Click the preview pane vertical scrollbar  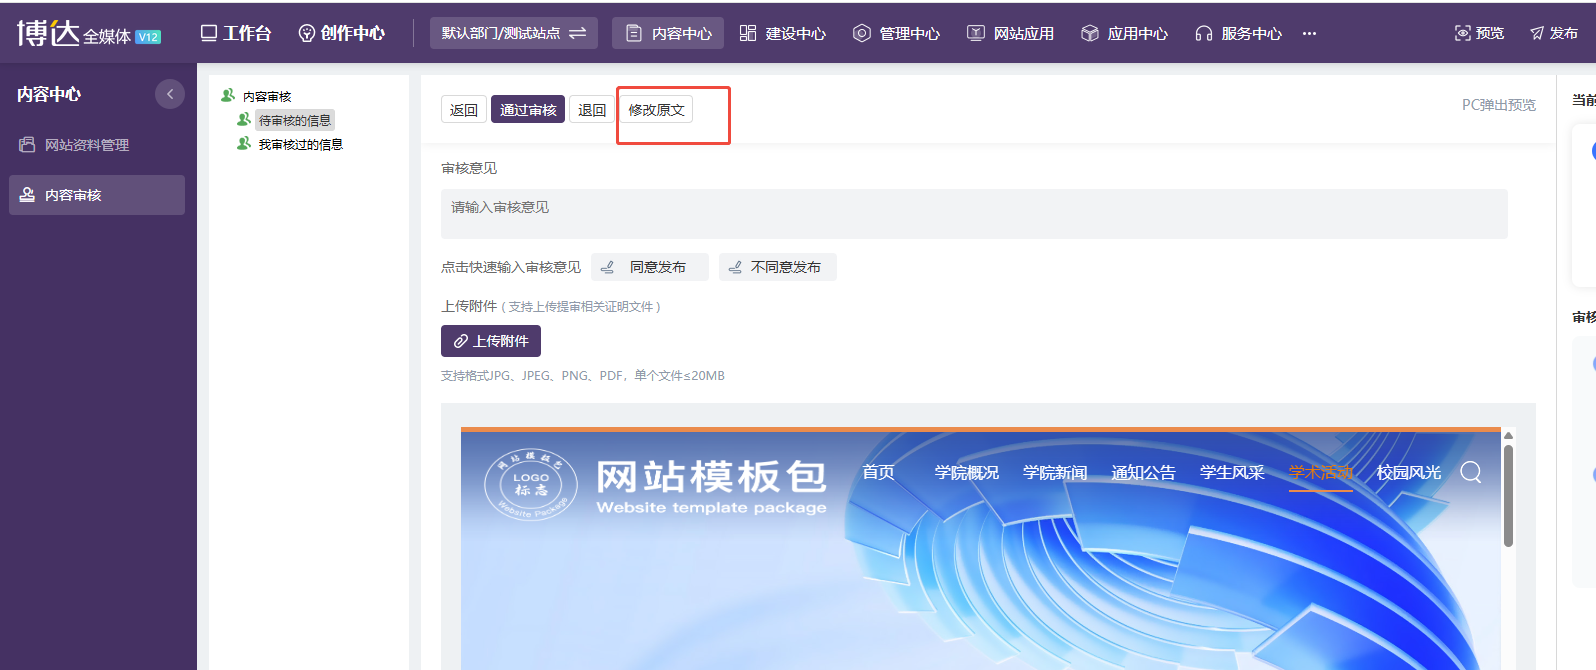click(1508, 496)
